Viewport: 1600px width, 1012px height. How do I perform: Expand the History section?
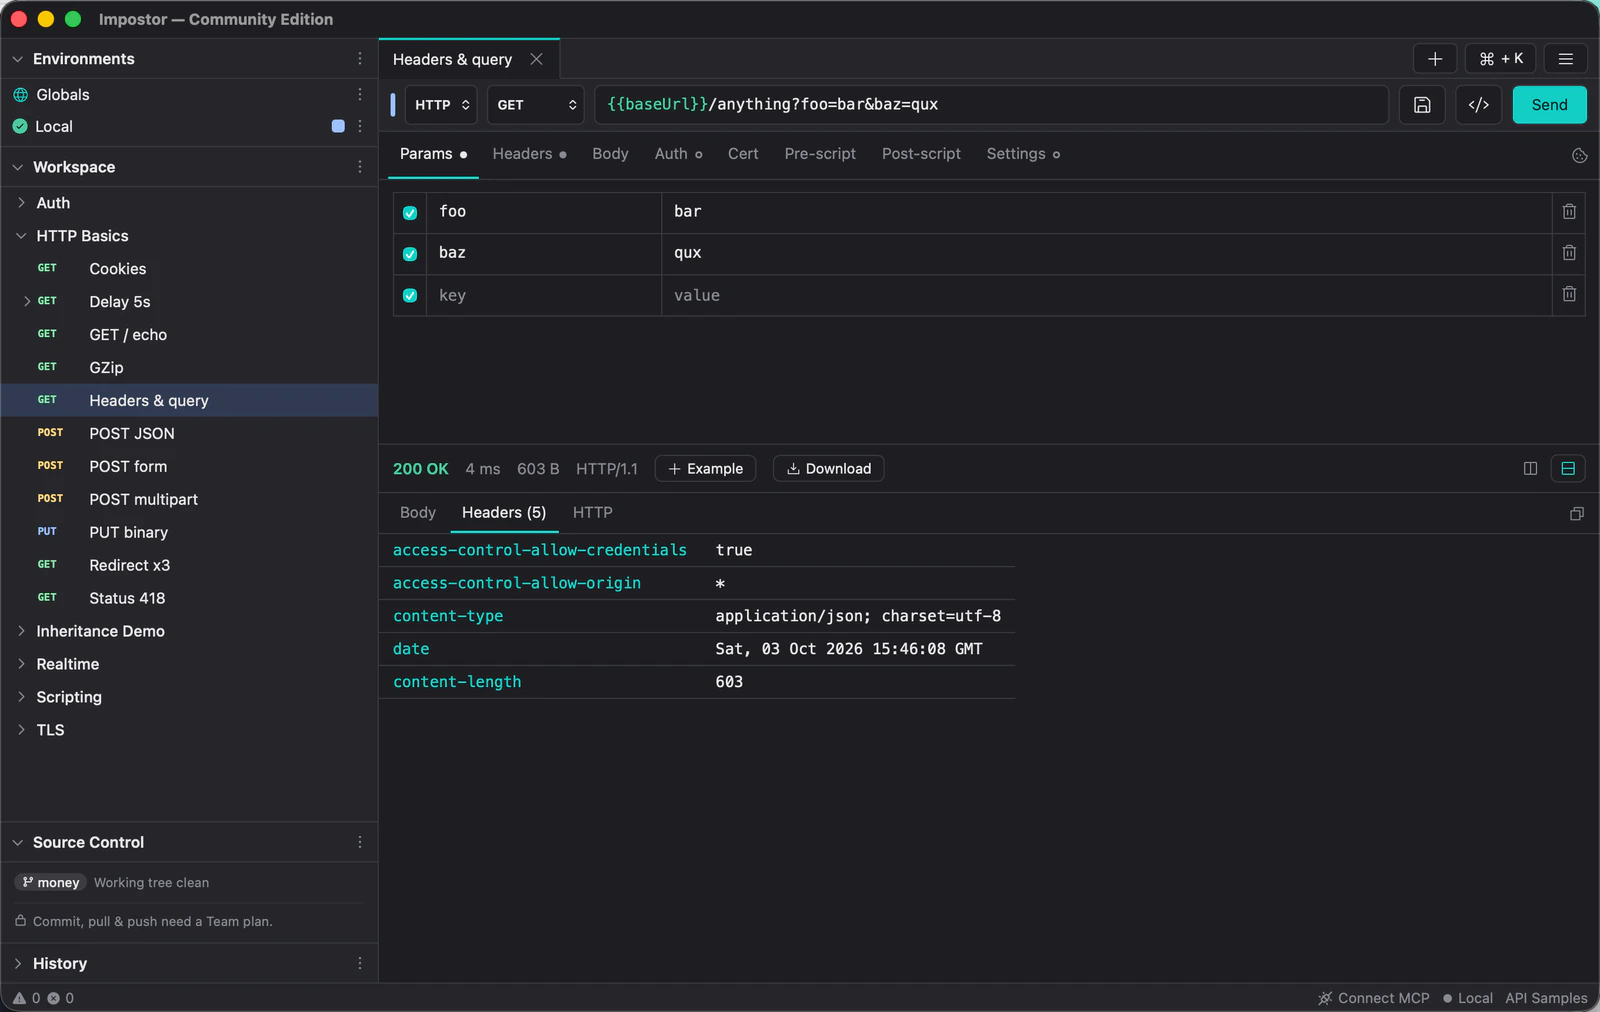coord(17,963)
